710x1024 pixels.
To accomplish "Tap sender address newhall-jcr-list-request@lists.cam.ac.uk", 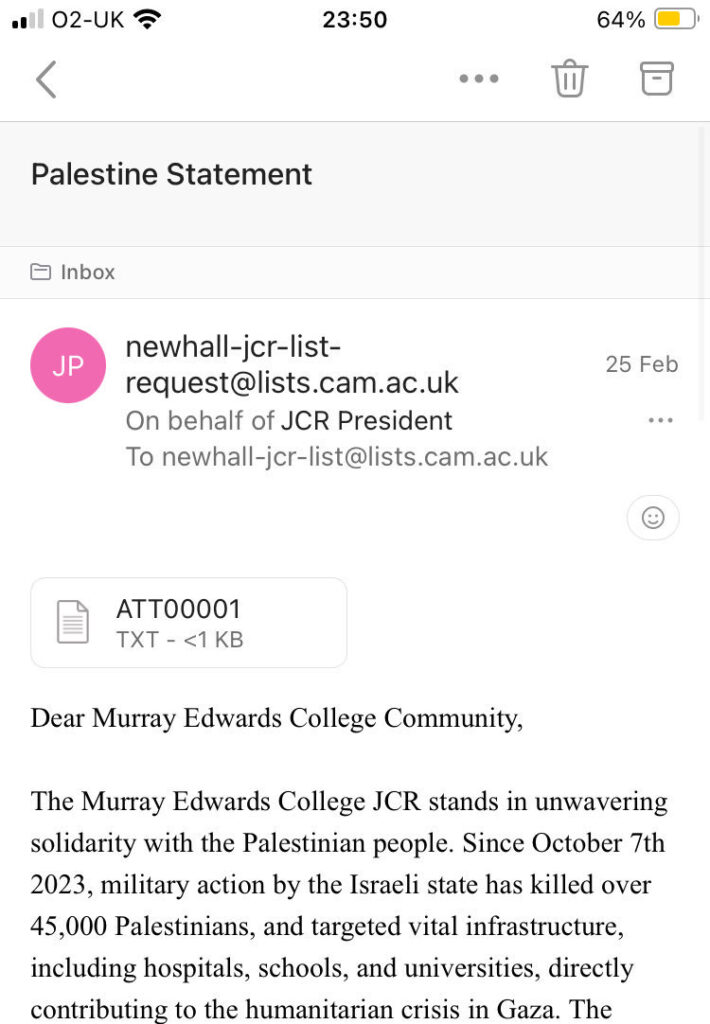I will tap(291, 365).
